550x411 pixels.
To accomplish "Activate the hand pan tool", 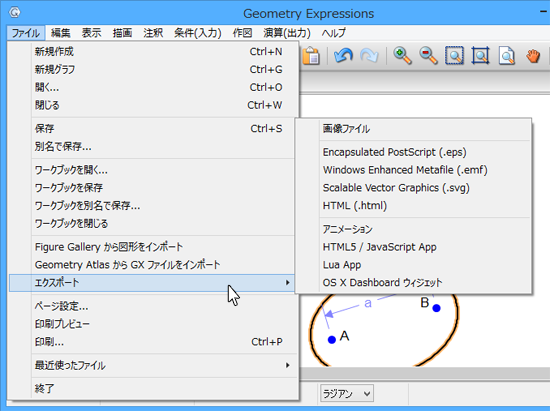I will 533,56.
